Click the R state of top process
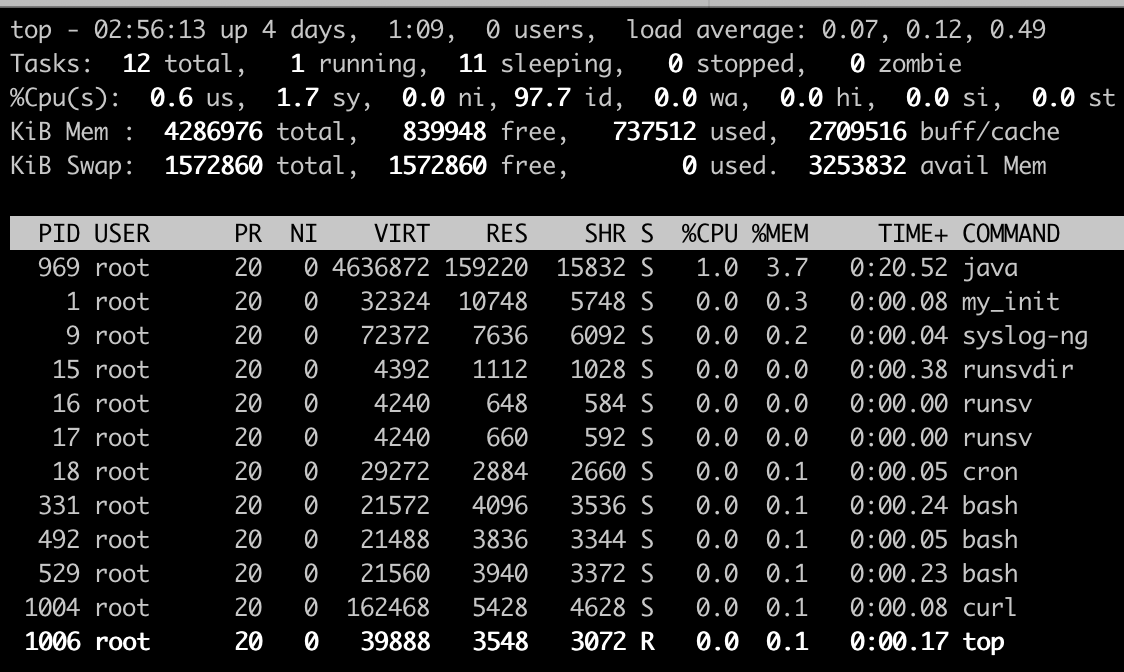The image size is (1124, 672). (647, 642)
